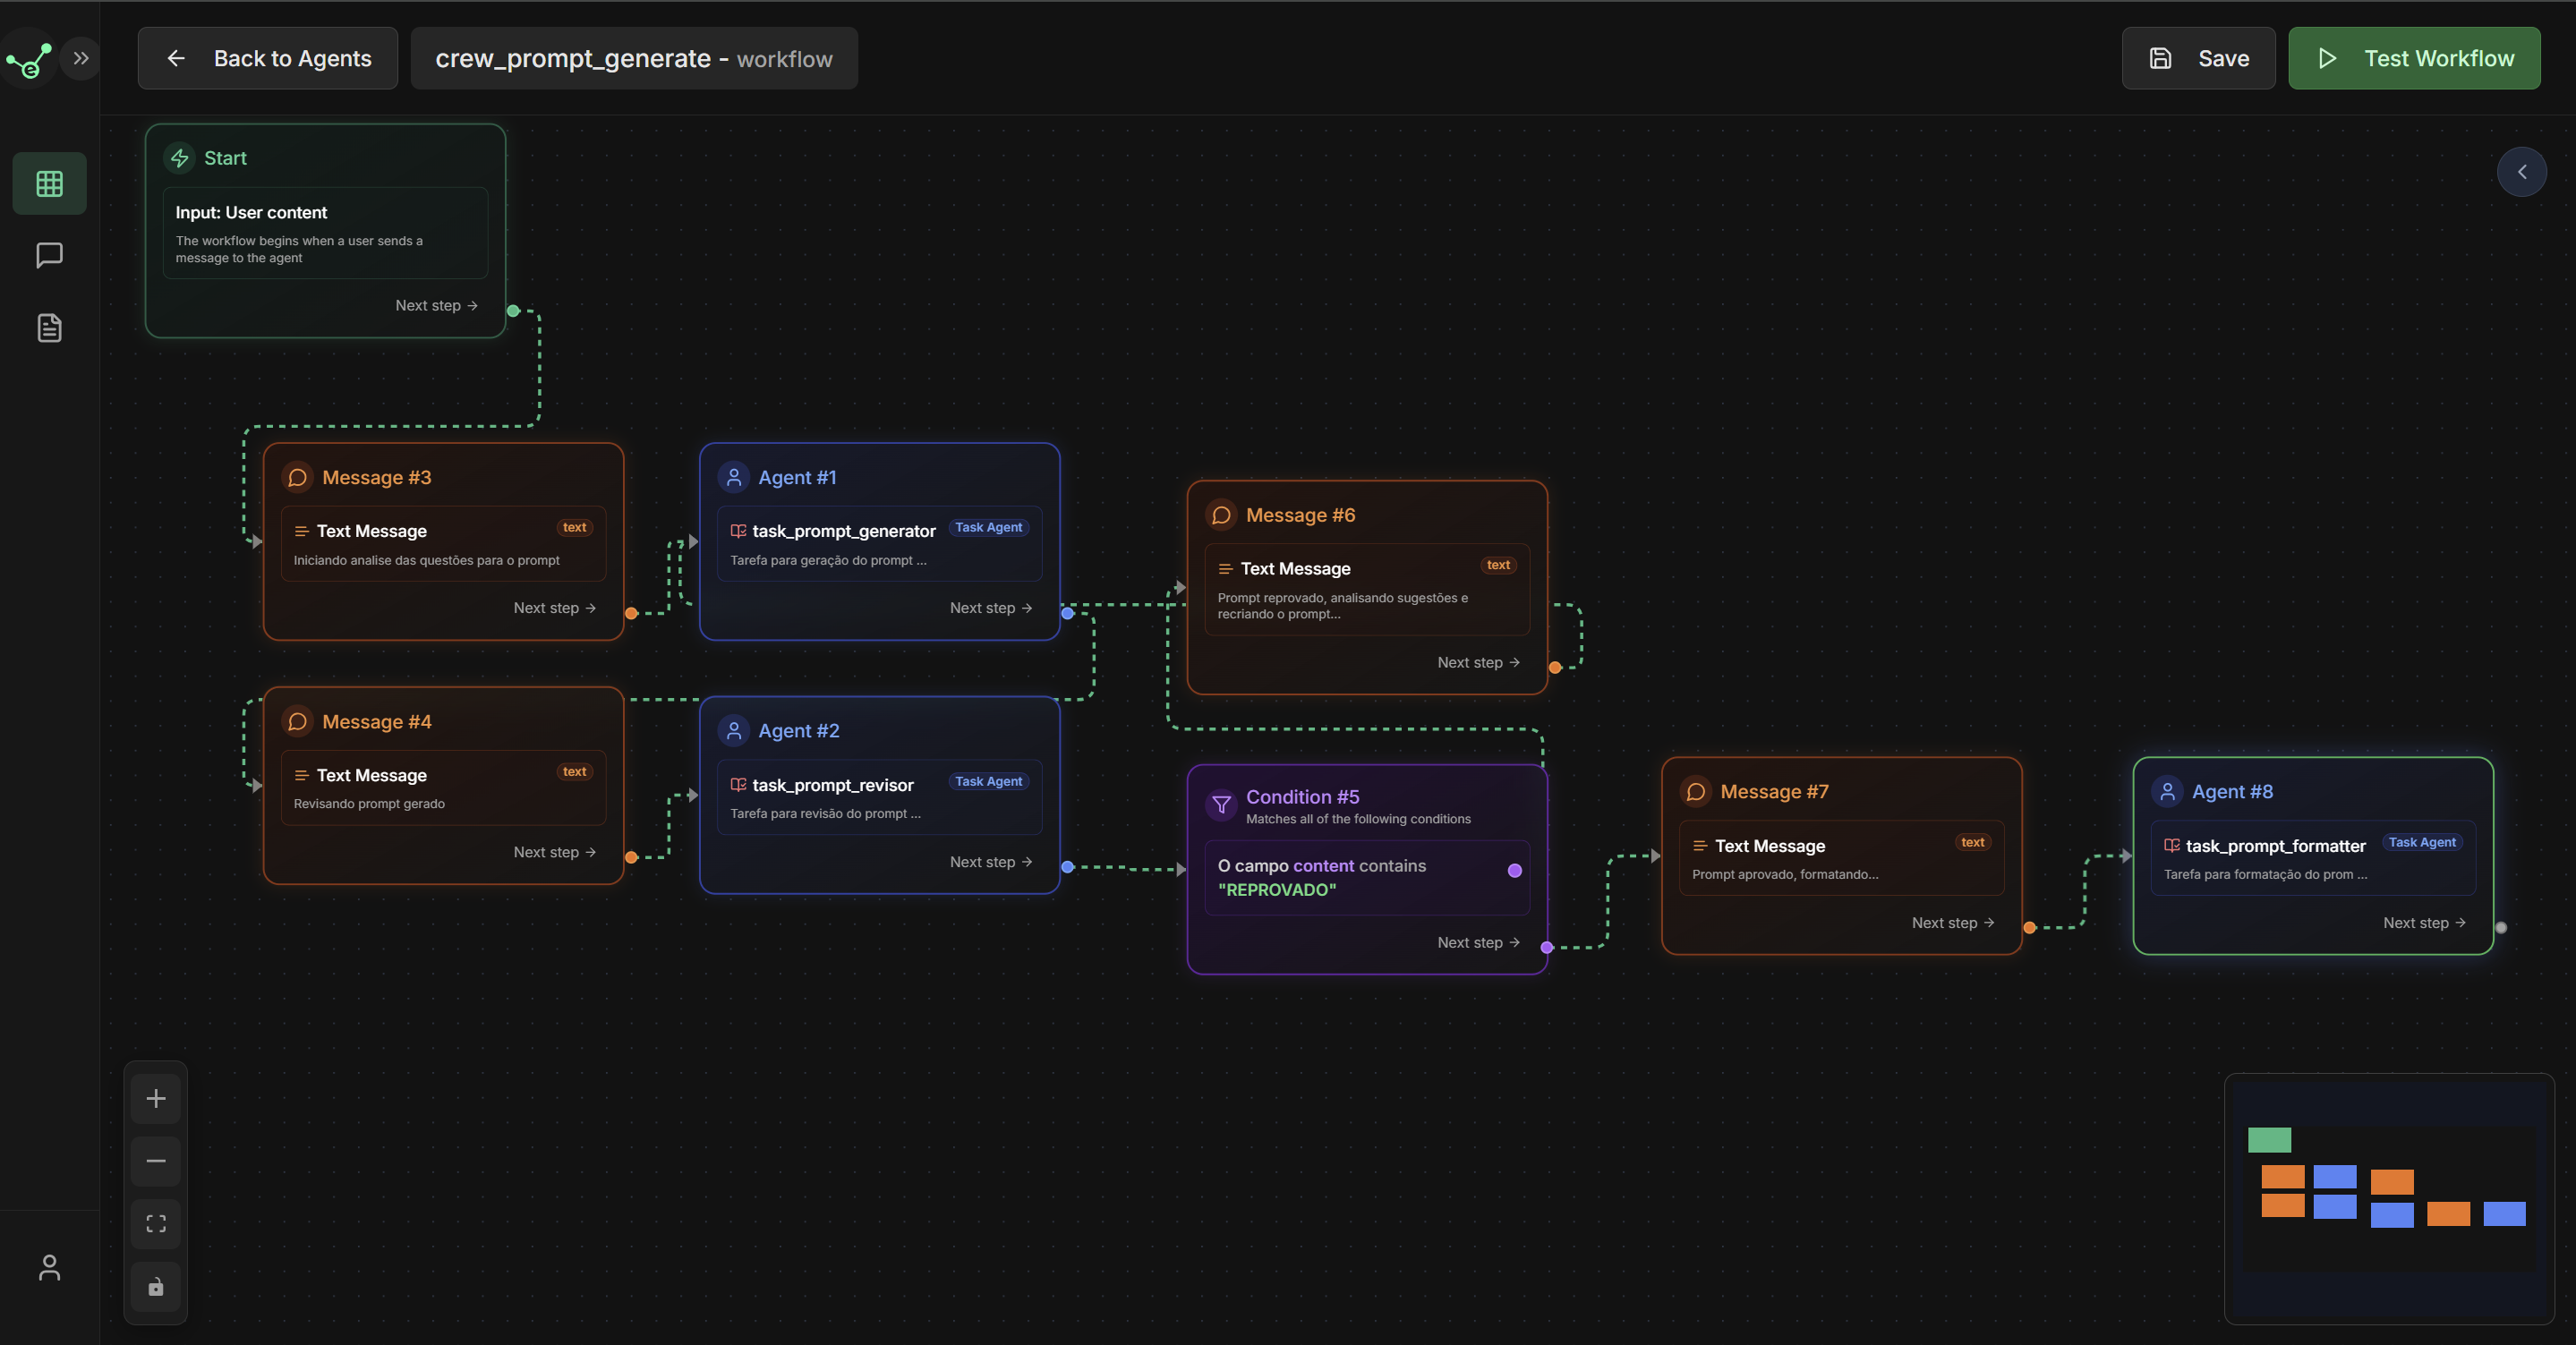
Task: Open the chat panel icon in the sidebar
Action: click(48, 255)
